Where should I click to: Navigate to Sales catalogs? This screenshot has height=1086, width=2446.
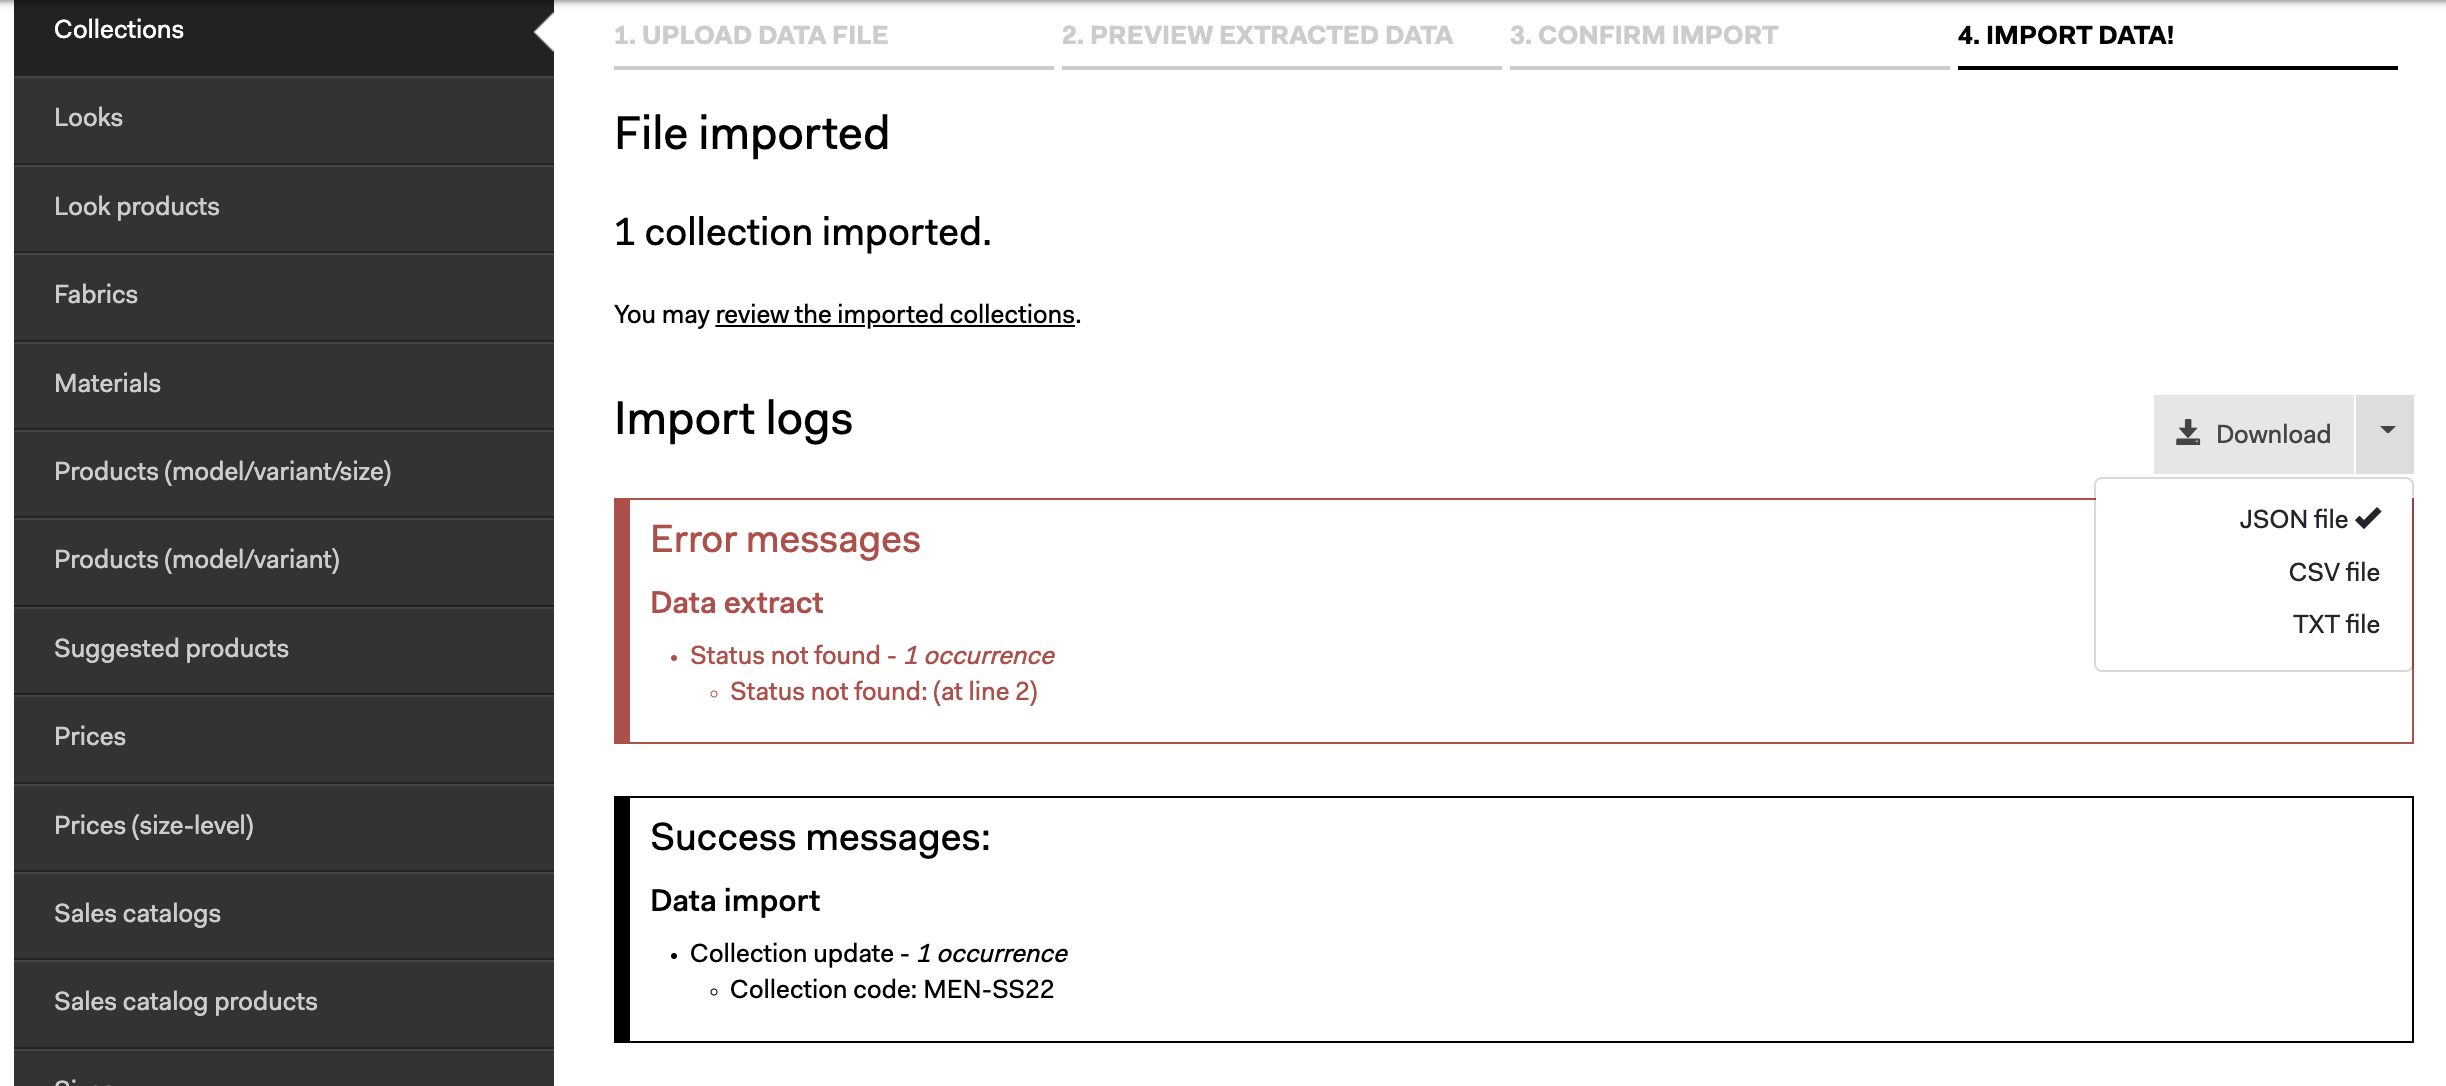(284, 914)
